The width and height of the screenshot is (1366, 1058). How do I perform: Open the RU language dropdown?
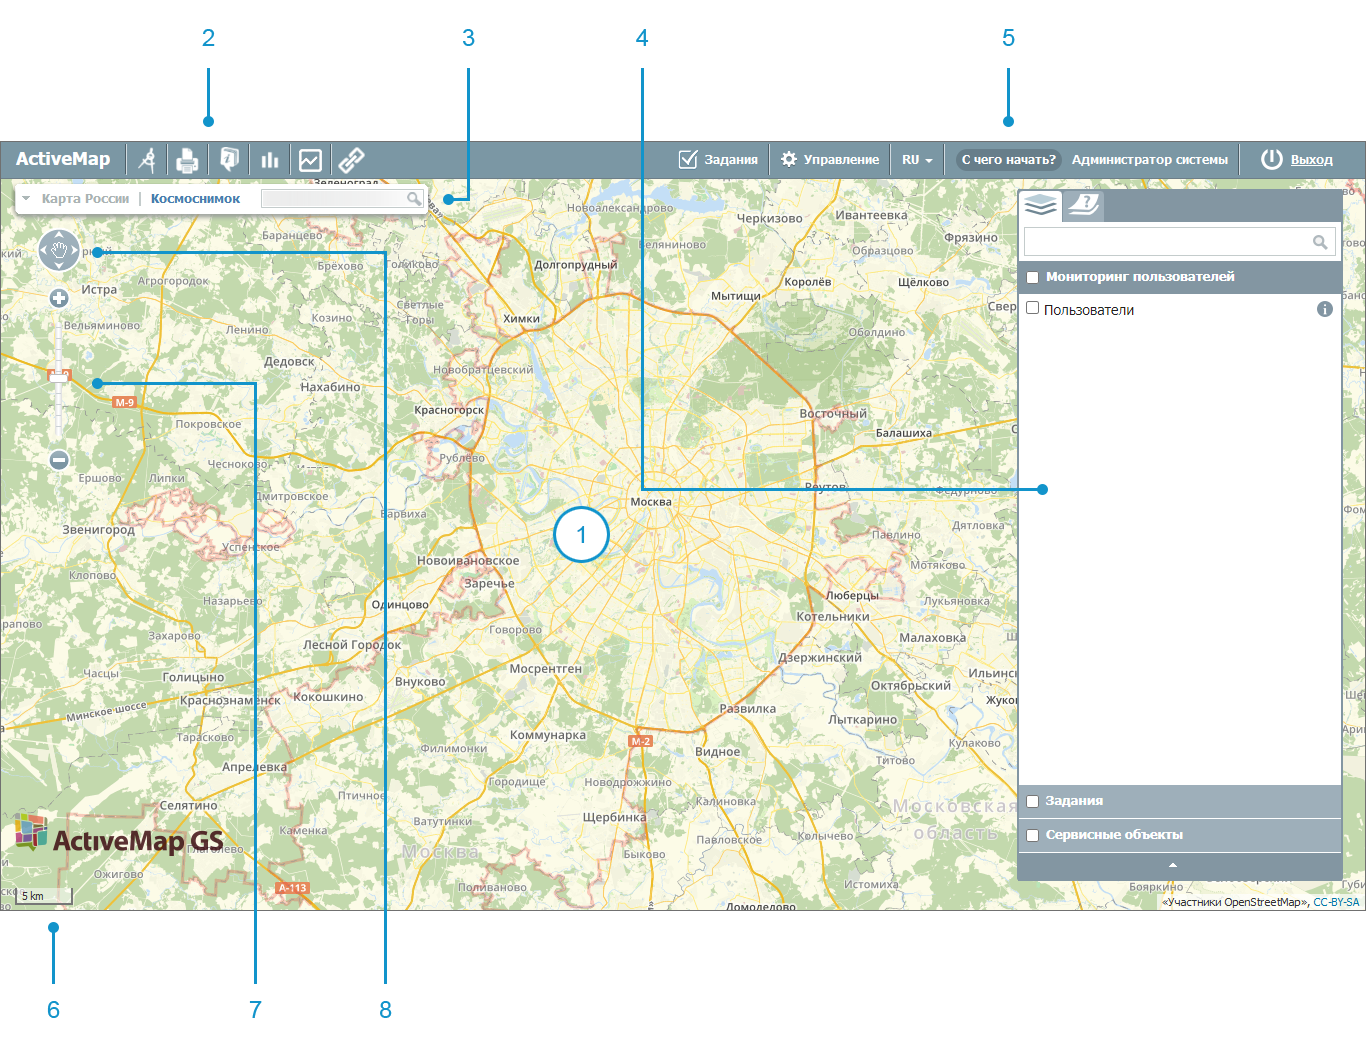[x=916, y=159]
